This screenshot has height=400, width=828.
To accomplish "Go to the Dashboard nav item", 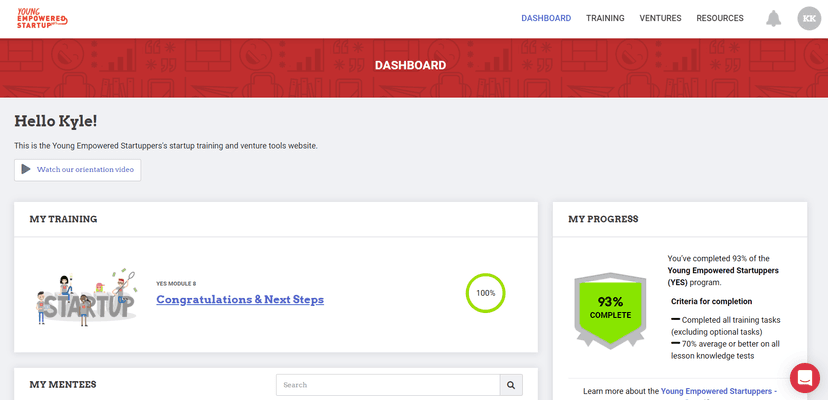I will coord(546,18).
